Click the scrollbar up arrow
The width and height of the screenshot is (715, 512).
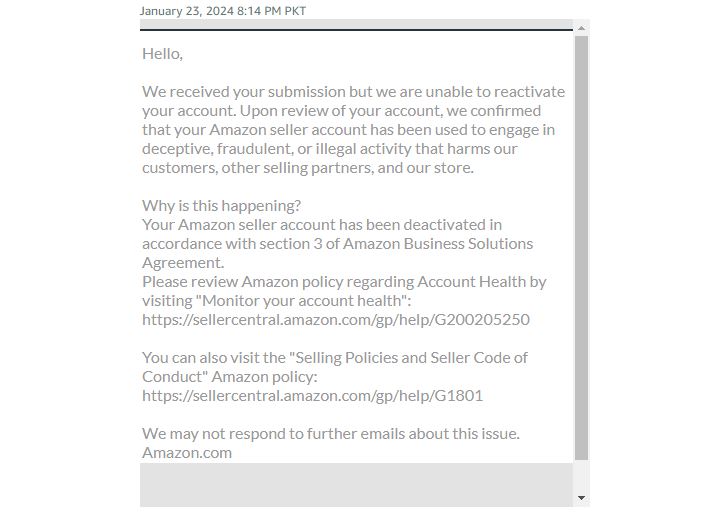(581, 28)
